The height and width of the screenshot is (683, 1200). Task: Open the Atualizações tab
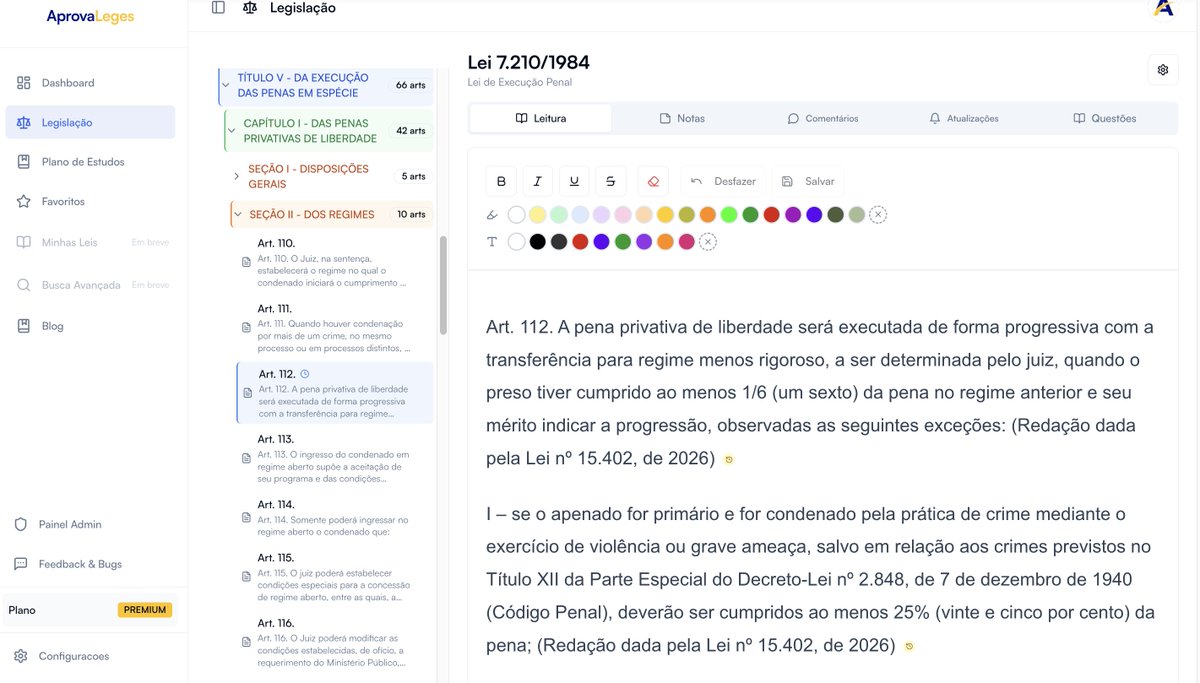point(964,118)
